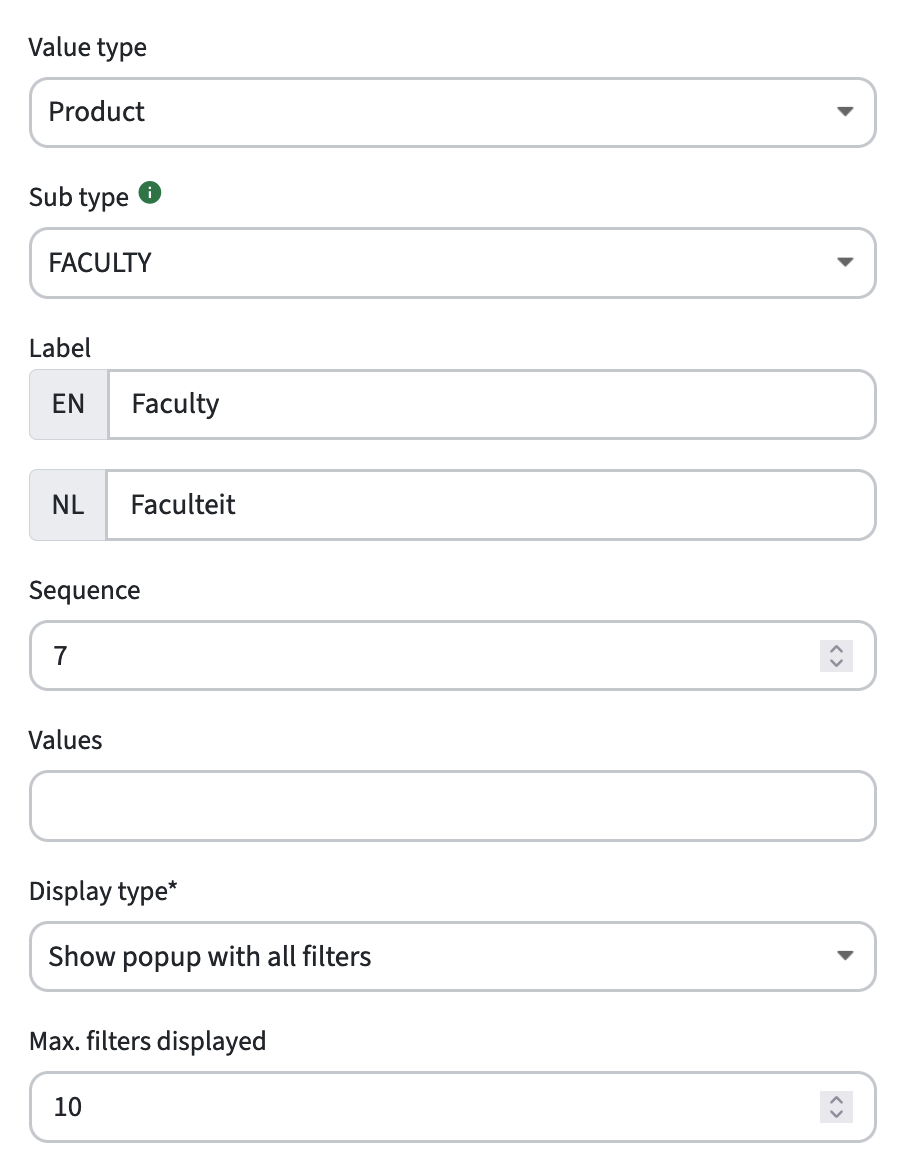Image resolution: width=903 pixels, height=1159 pixels.
Task: Click the NL language tag
Action: [68, 505]
